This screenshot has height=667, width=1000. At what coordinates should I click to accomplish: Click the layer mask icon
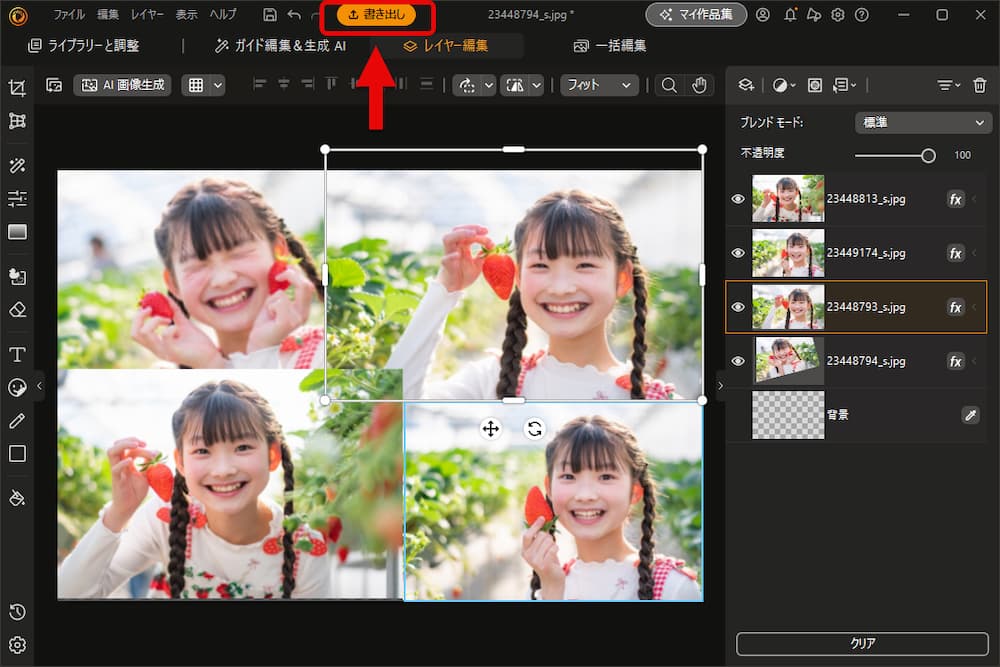(x=815, y=85)
